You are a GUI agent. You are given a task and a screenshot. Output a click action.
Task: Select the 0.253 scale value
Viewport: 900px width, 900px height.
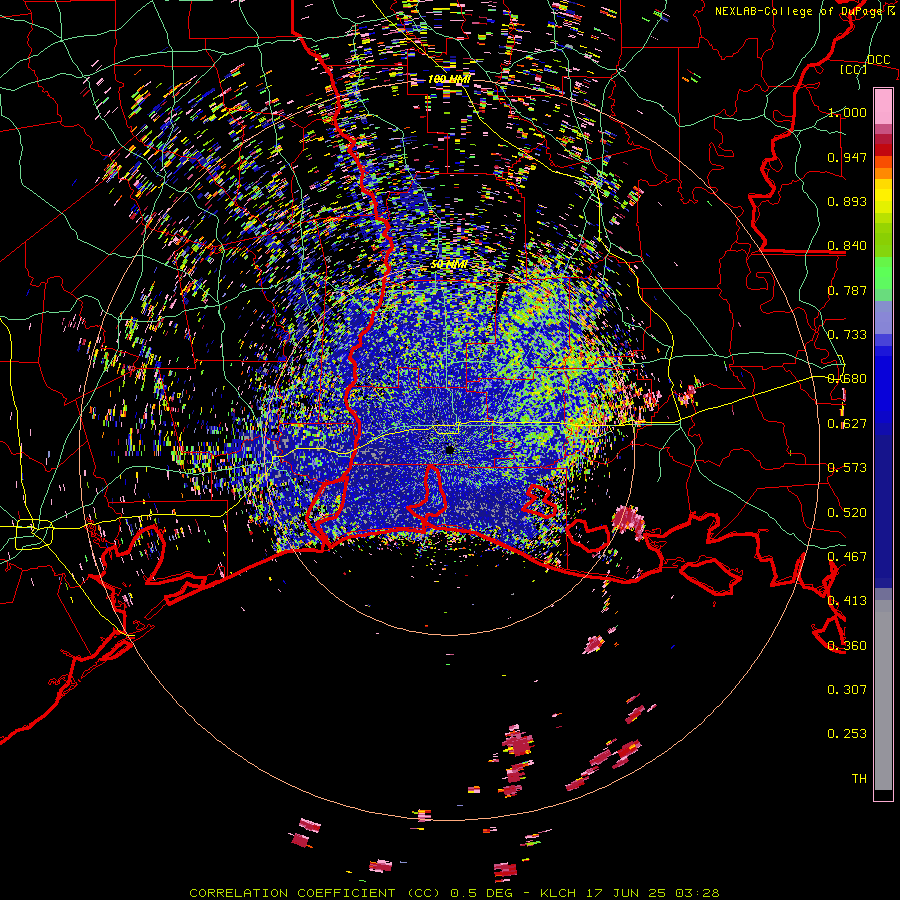[847, 734]
